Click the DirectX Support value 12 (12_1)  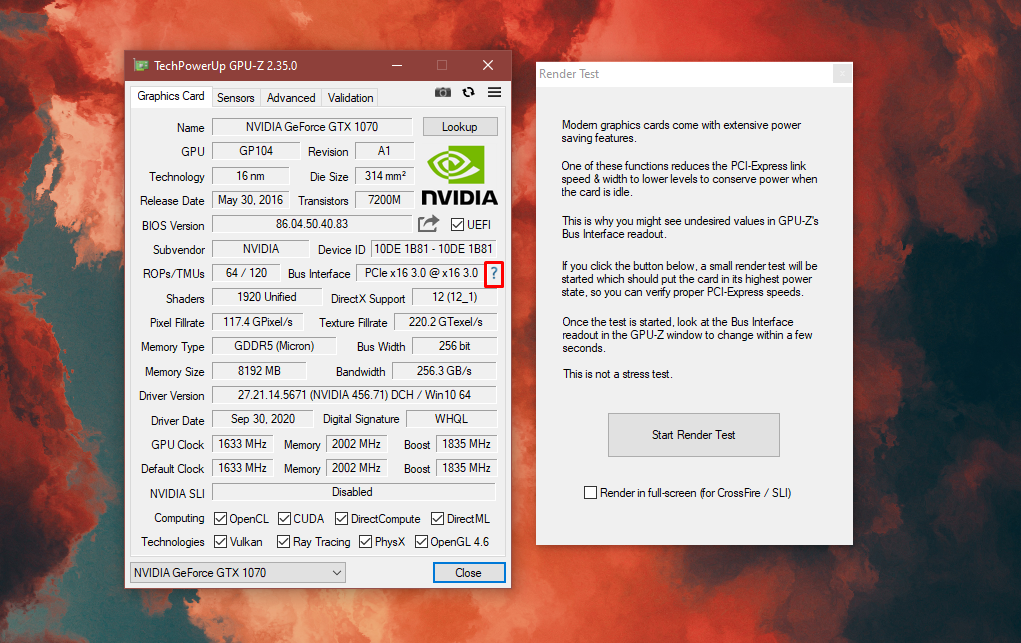coord(455,297)
